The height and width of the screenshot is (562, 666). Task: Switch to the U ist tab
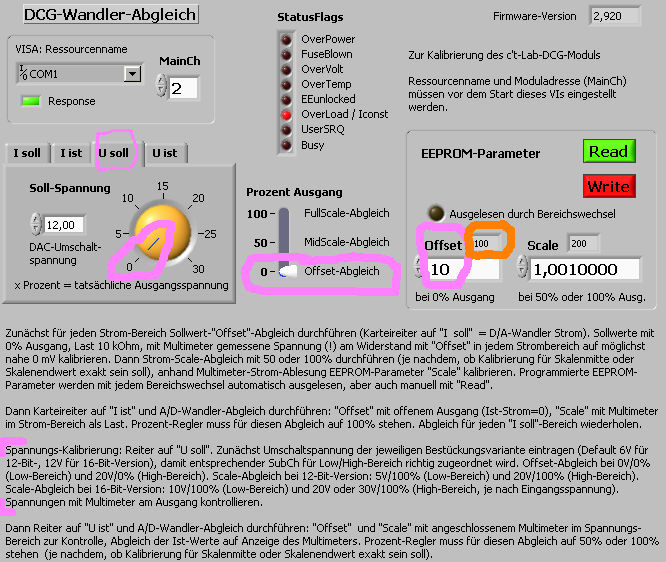click(164, 153)
